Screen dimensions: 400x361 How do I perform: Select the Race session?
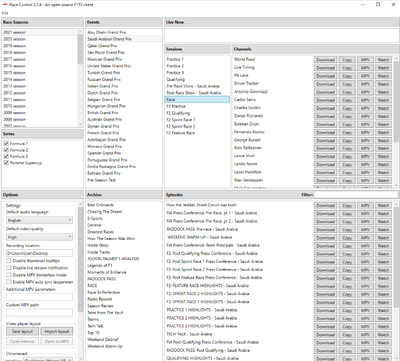click(x=197, y=99)
